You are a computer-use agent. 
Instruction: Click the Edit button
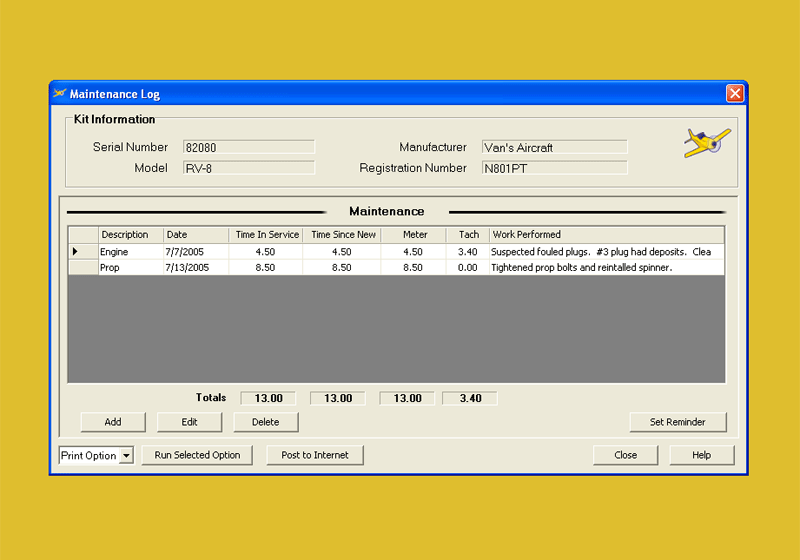tap(189, 422)
